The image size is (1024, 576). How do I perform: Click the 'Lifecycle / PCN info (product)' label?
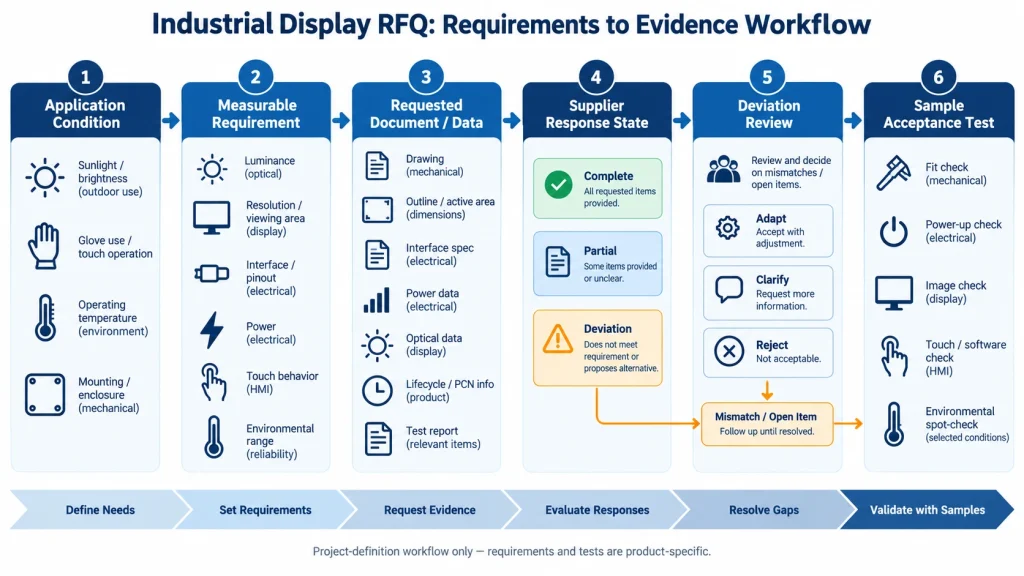(449, 391)
